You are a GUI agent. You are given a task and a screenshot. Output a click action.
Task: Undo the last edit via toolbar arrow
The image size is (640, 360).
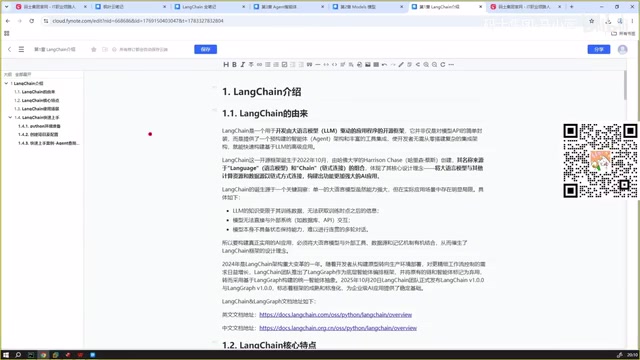coord(384,64)
